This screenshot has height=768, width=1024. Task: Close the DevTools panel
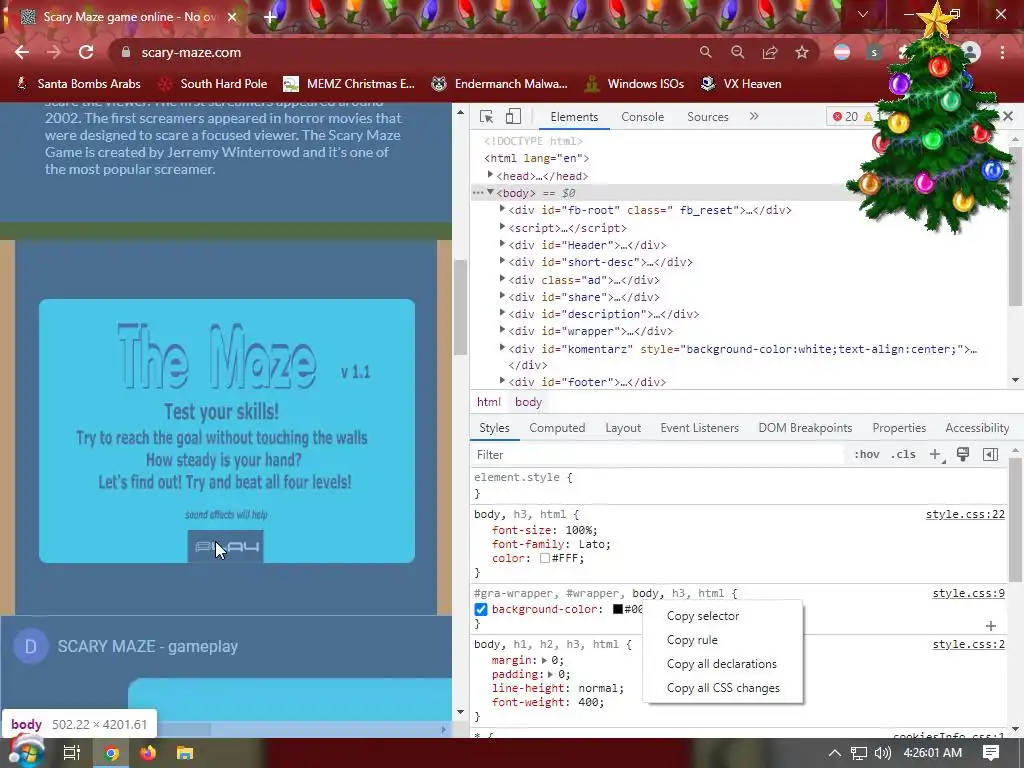click(x=1008, y=116)
